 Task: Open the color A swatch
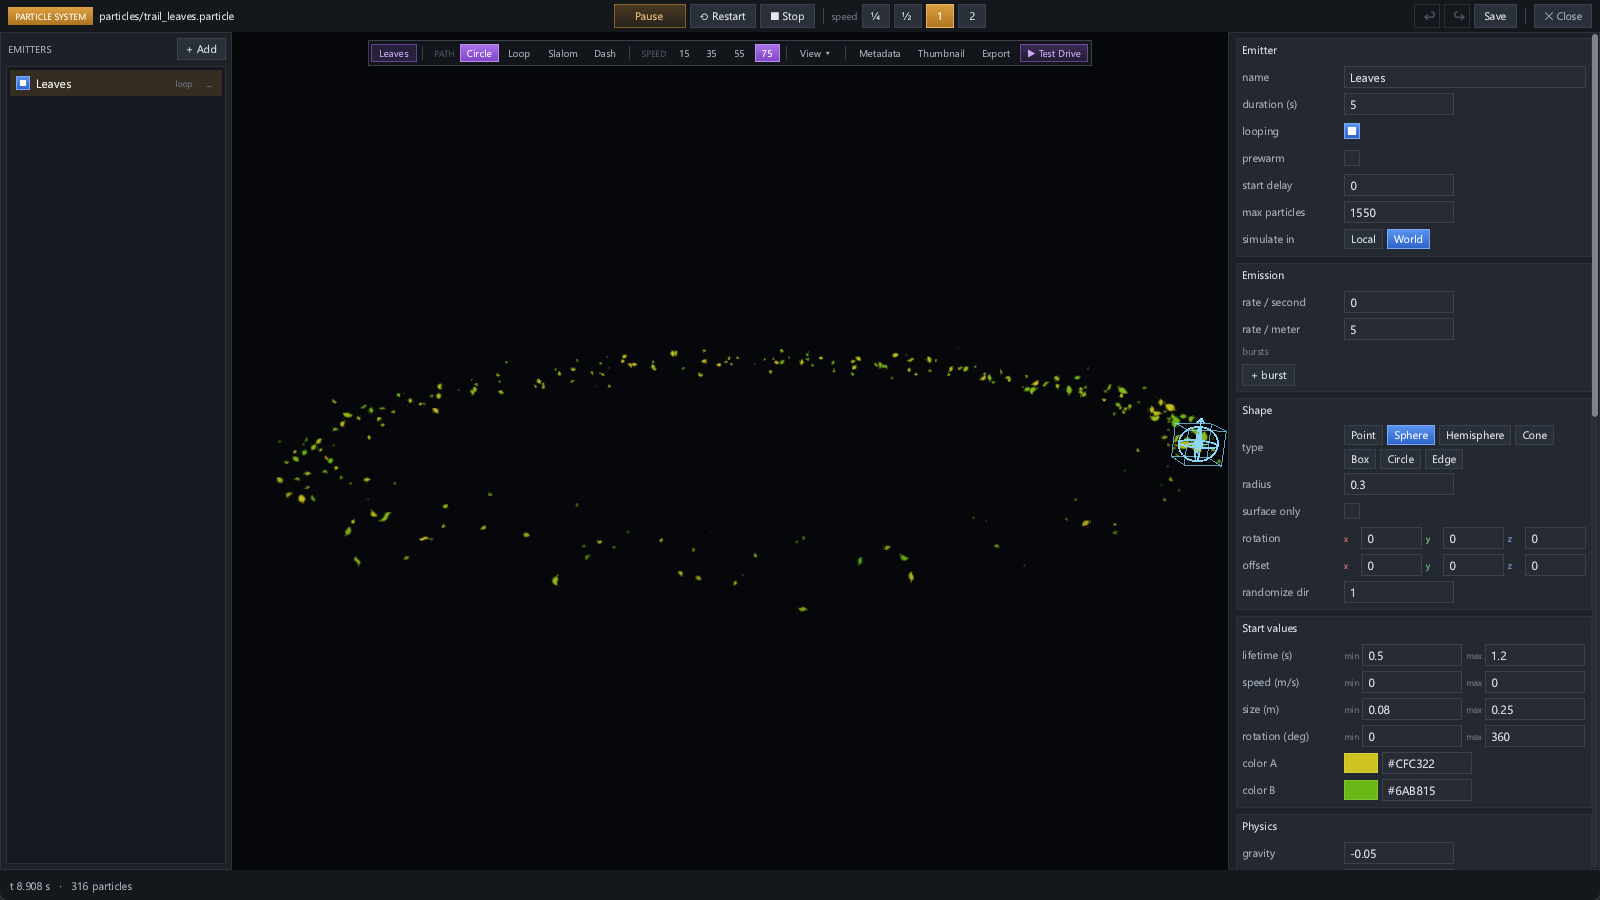pos(1360,763)
